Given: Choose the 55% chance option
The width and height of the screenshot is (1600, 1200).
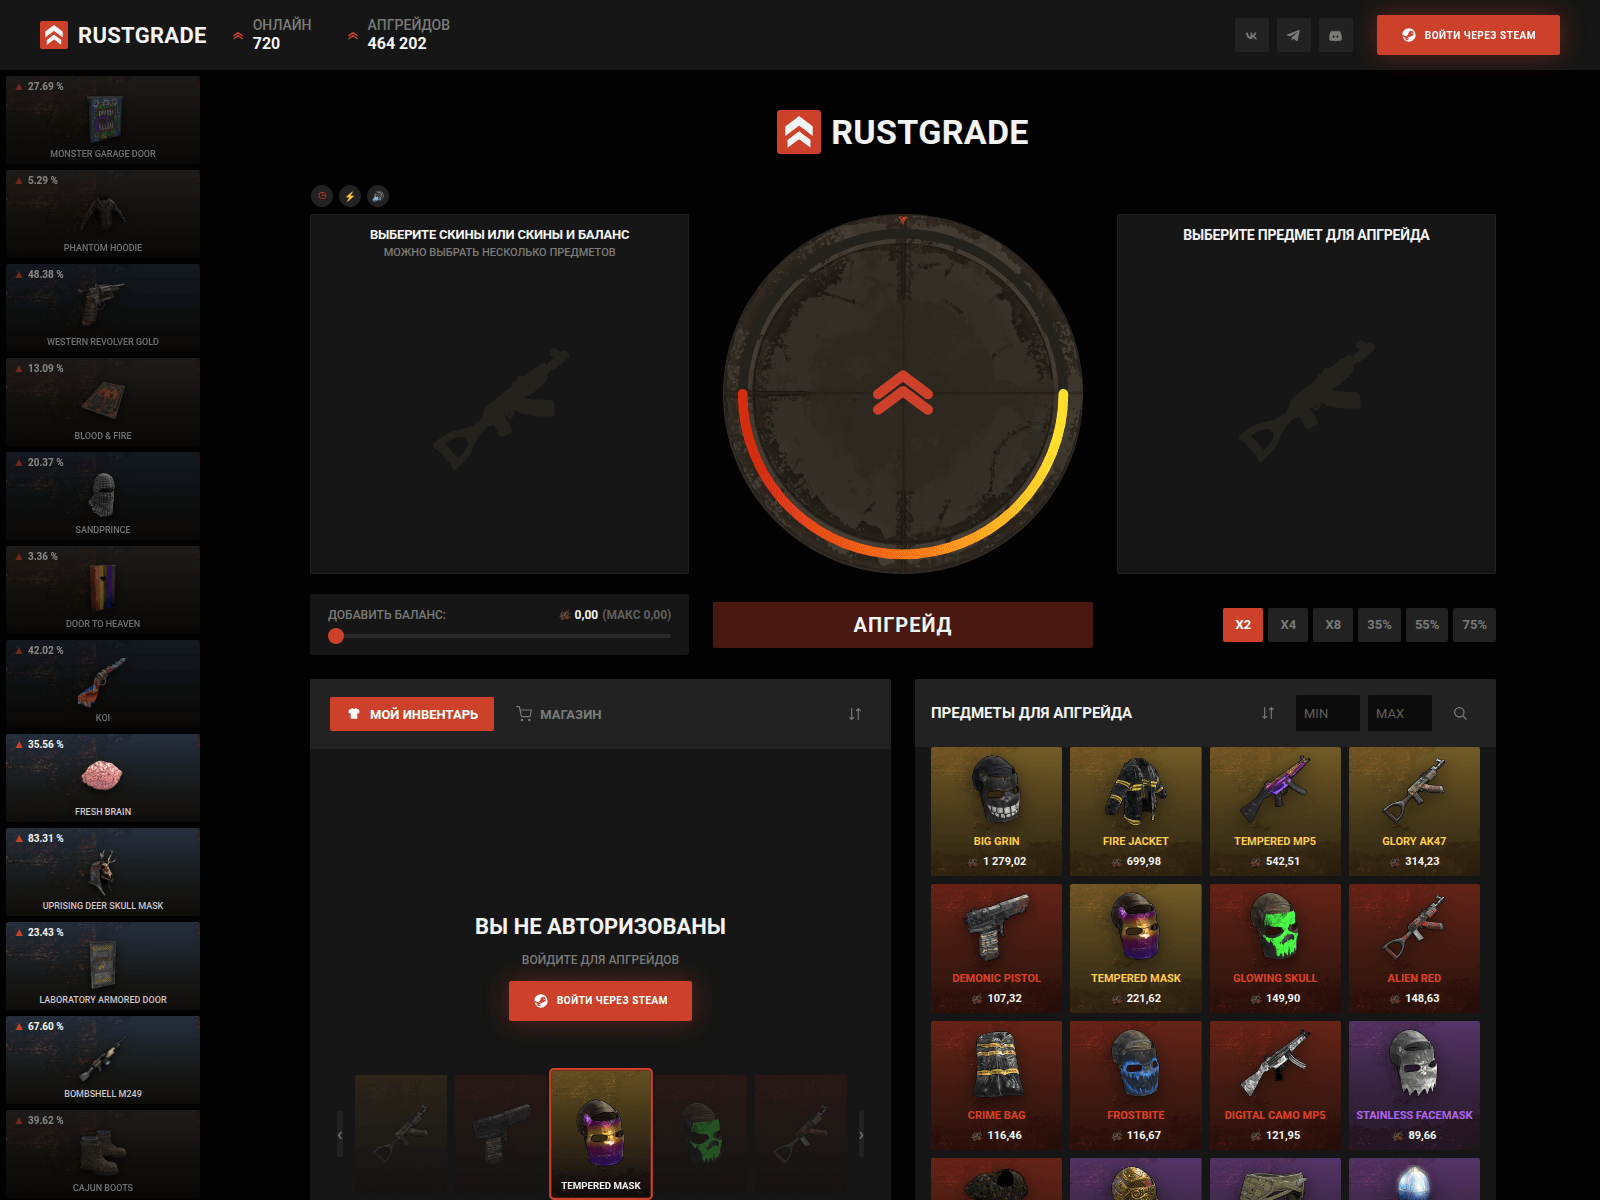Looking at the screenshot, I should (x=1427, y=625).
